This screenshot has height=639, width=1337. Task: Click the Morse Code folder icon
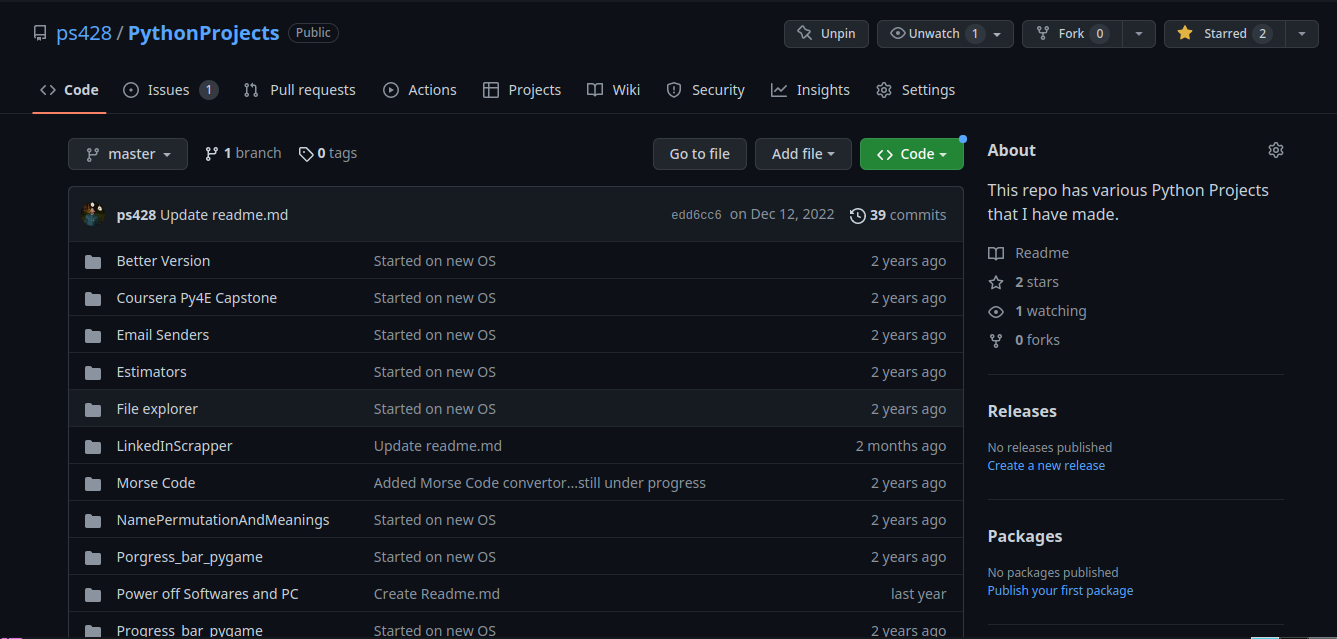coord(93,483)
